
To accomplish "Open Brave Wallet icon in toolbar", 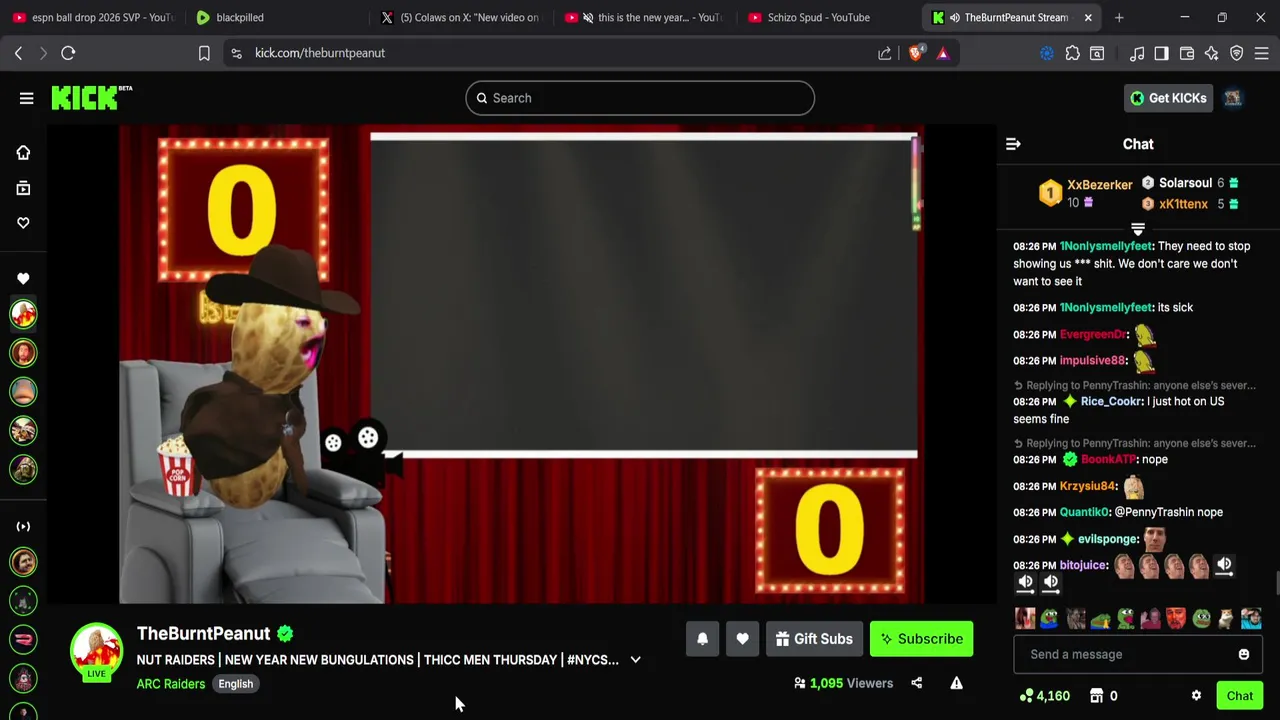I will [1187, 53].
